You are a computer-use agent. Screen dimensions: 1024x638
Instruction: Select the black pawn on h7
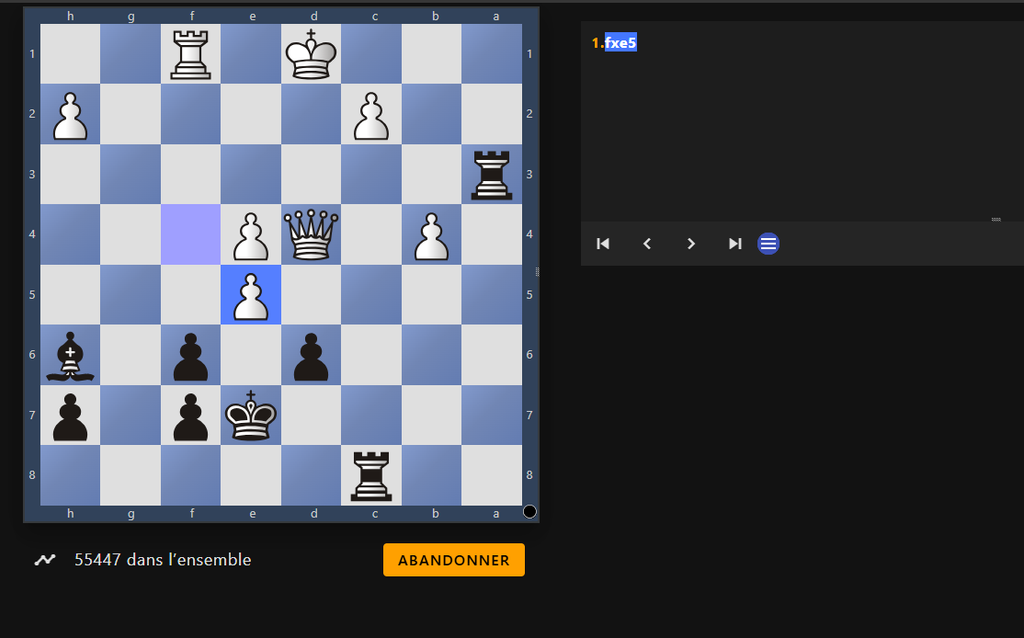coord(70,416)
